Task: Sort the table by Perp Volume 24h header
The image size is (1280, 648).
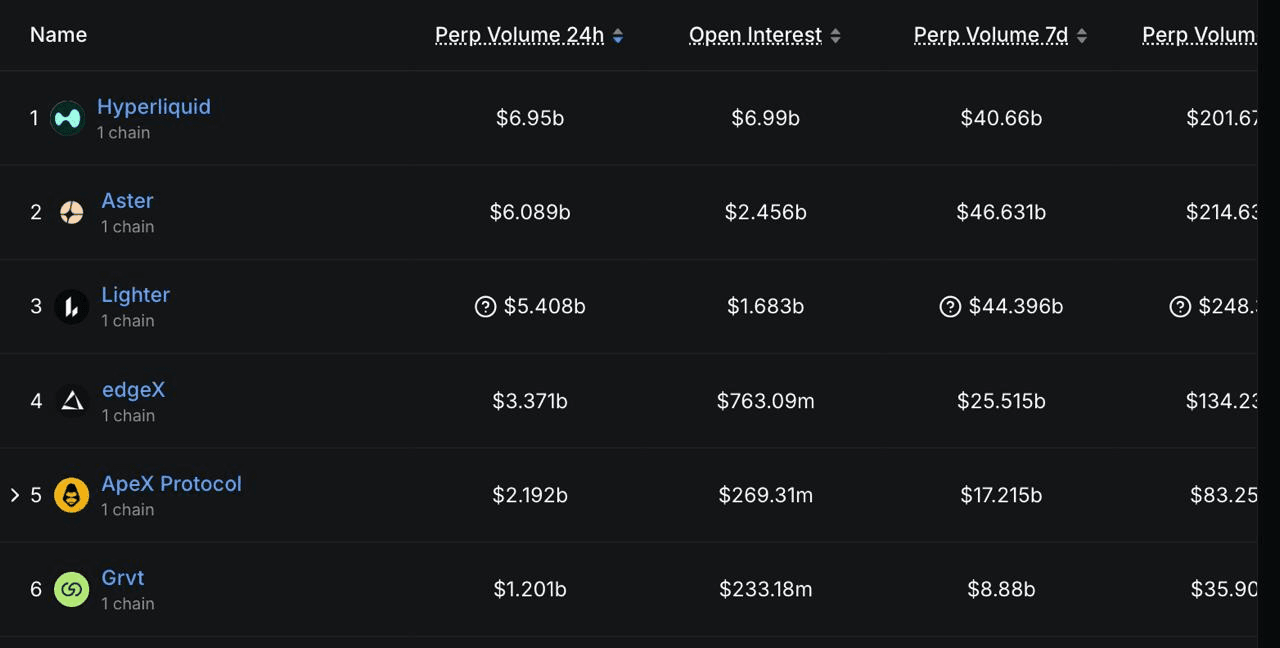Action: click(x=519, y=35)
